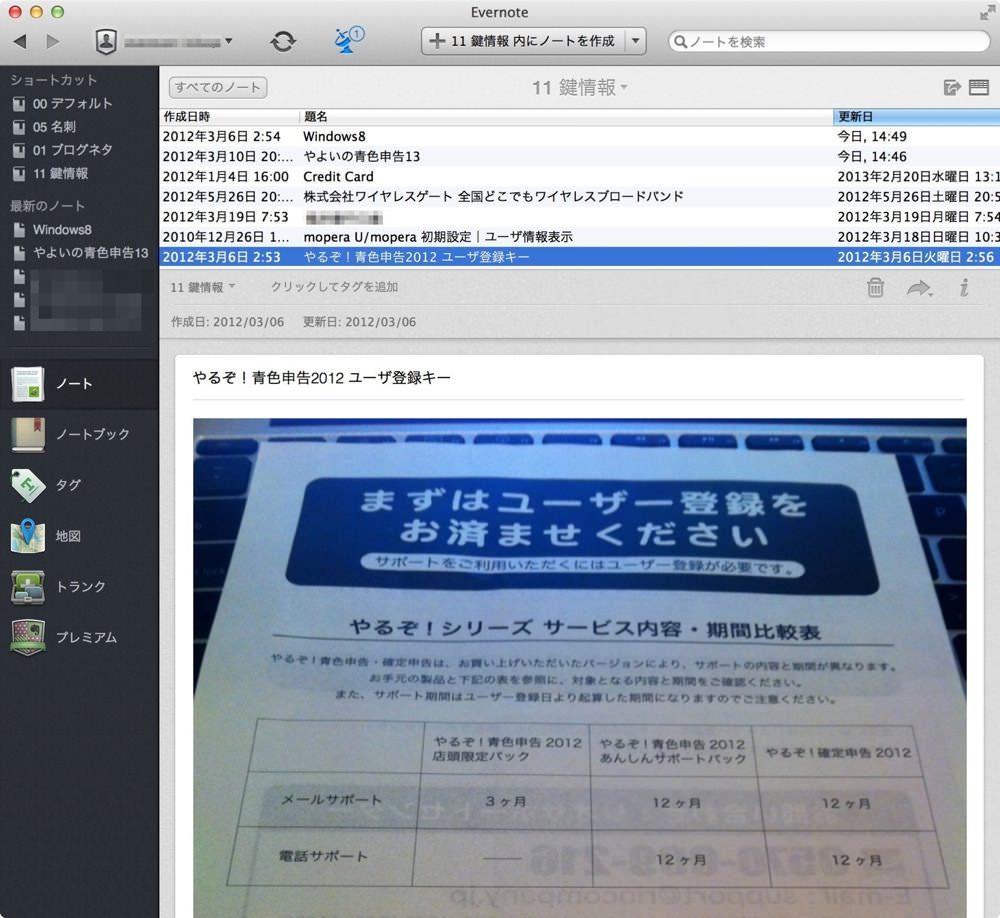
Task: Open recent note やよいの青色申告13 in sidebar
Action: pyautogui.click(x=91, y=253)
